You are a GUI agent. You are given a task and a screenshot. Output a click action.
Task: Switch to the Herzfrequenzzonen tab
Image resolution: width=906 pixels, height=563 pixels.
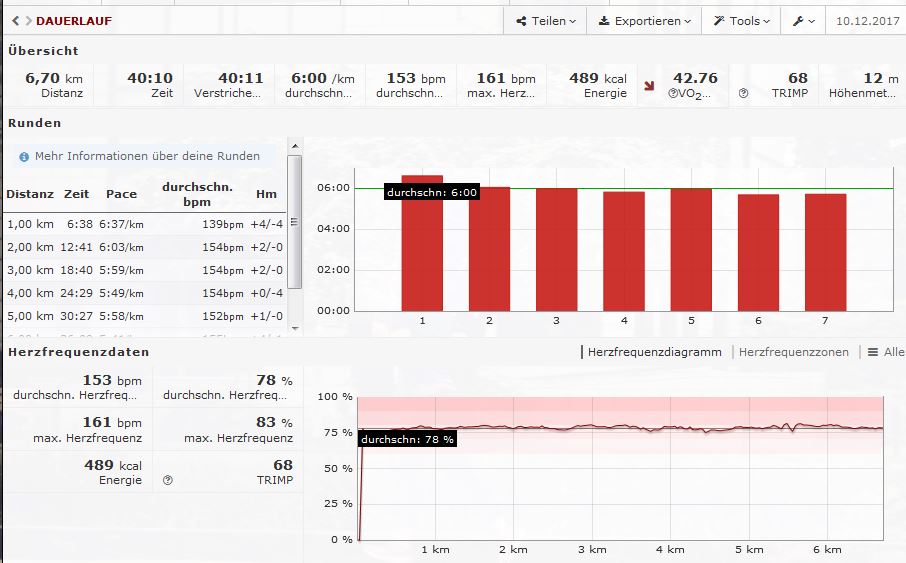point(793,352)
